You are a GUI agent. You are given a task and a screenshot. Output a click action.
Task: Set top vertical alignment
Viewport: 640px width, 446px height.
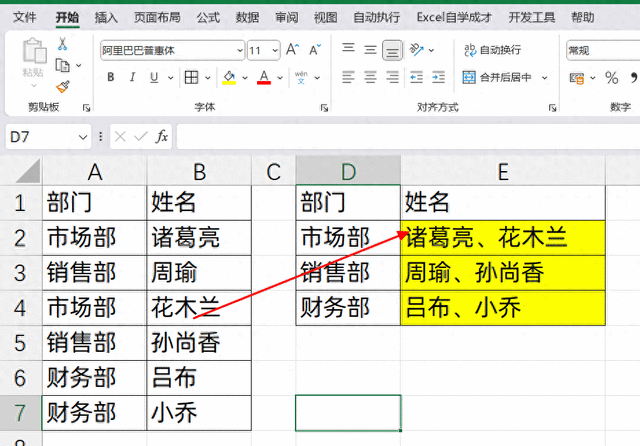click(348, 49)
